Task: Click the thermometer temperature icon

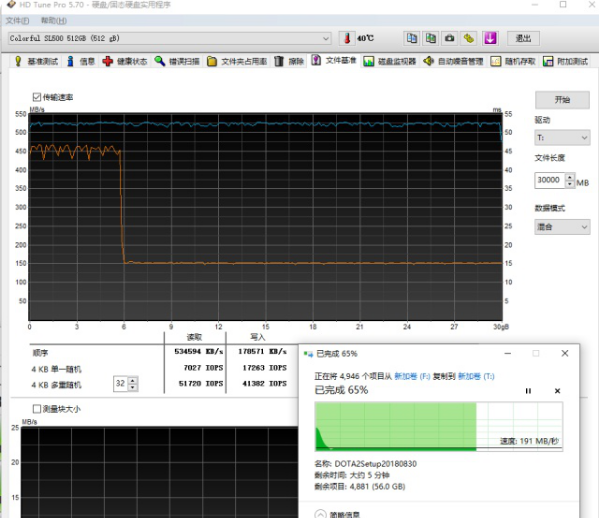Action: pos(346,38)
